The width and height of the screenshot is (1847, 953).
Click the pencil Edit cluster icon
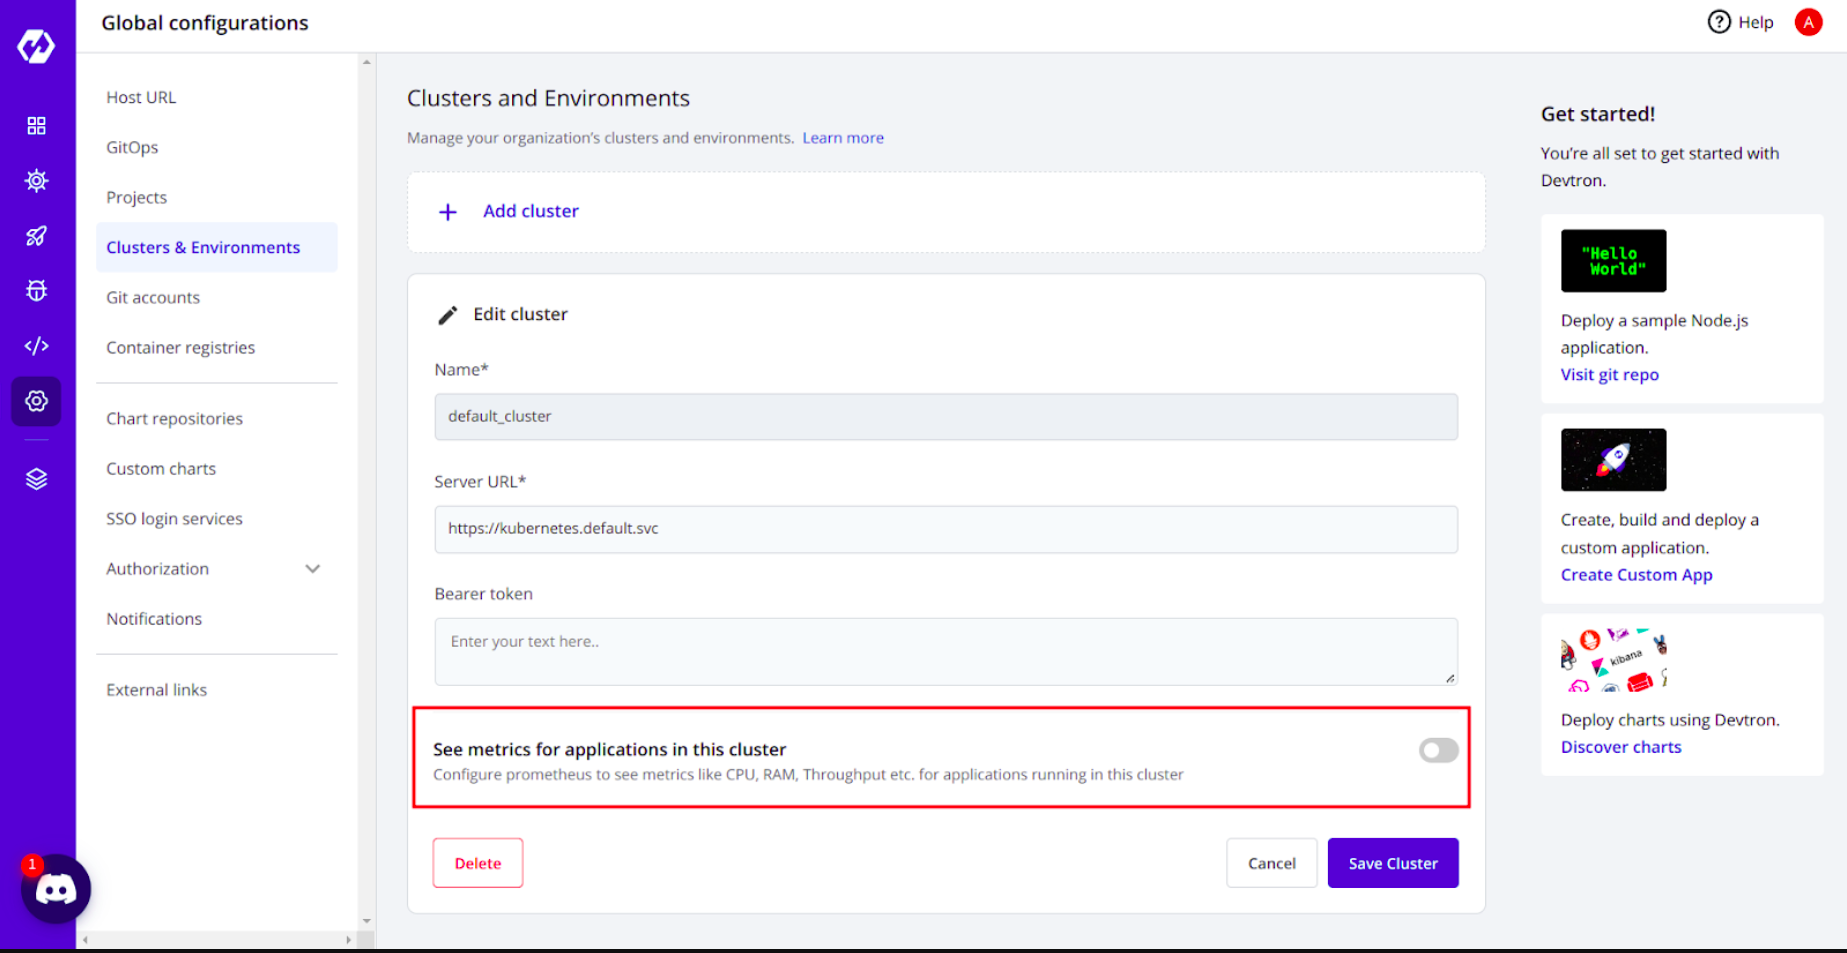pos(448,315)
